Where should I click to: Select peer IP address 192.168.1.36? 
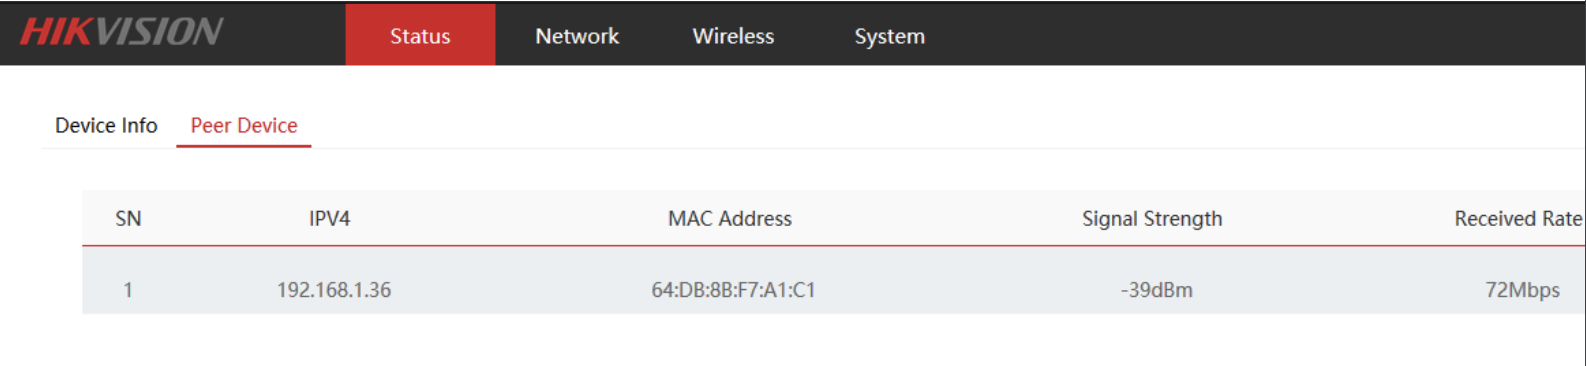[x=334, y=290]
